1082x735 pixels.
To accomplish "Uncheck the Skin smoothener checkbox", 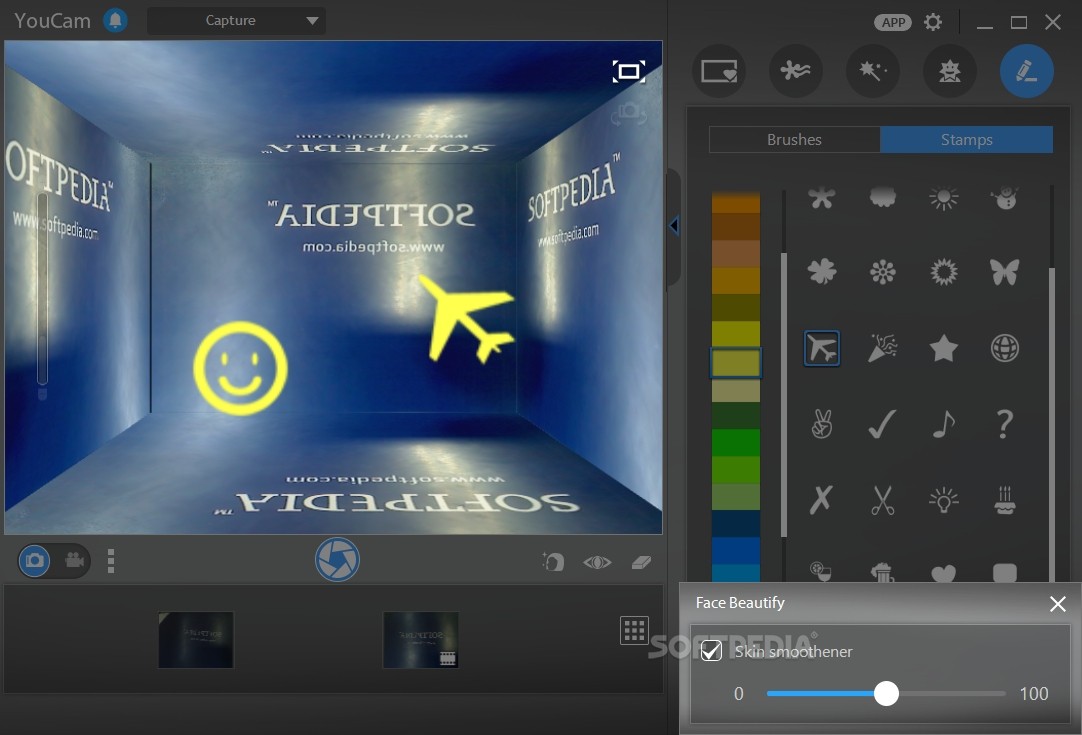I will click(711, 651).
